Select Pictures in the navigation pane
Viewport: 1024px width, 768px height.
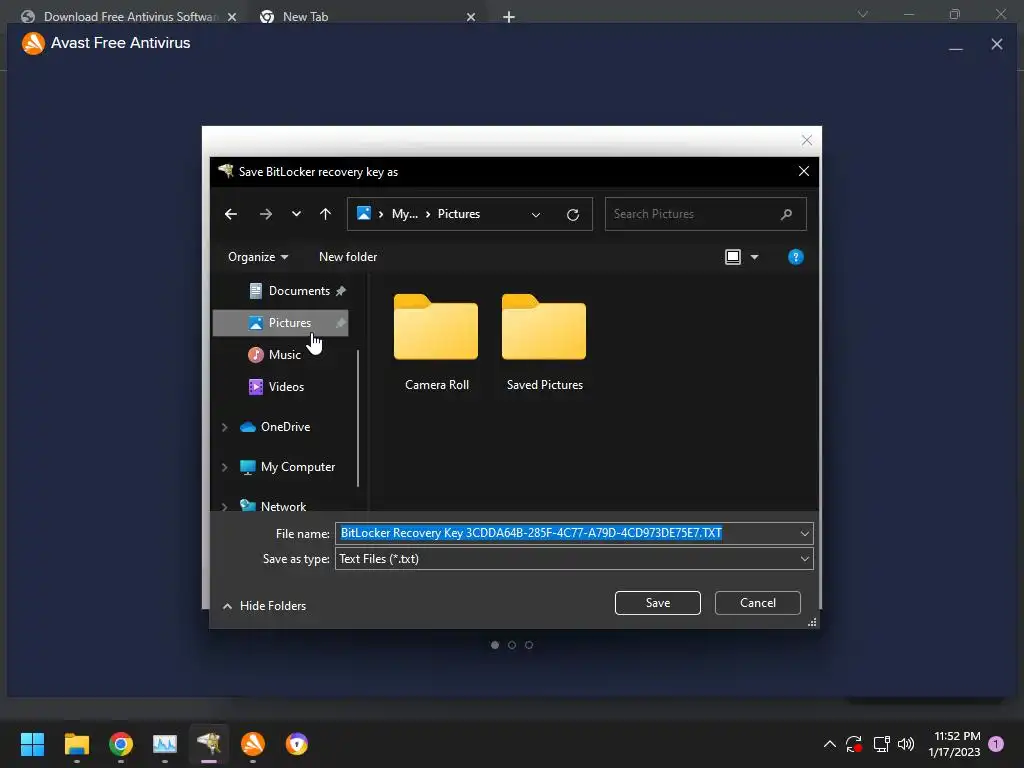coord(281,323)
